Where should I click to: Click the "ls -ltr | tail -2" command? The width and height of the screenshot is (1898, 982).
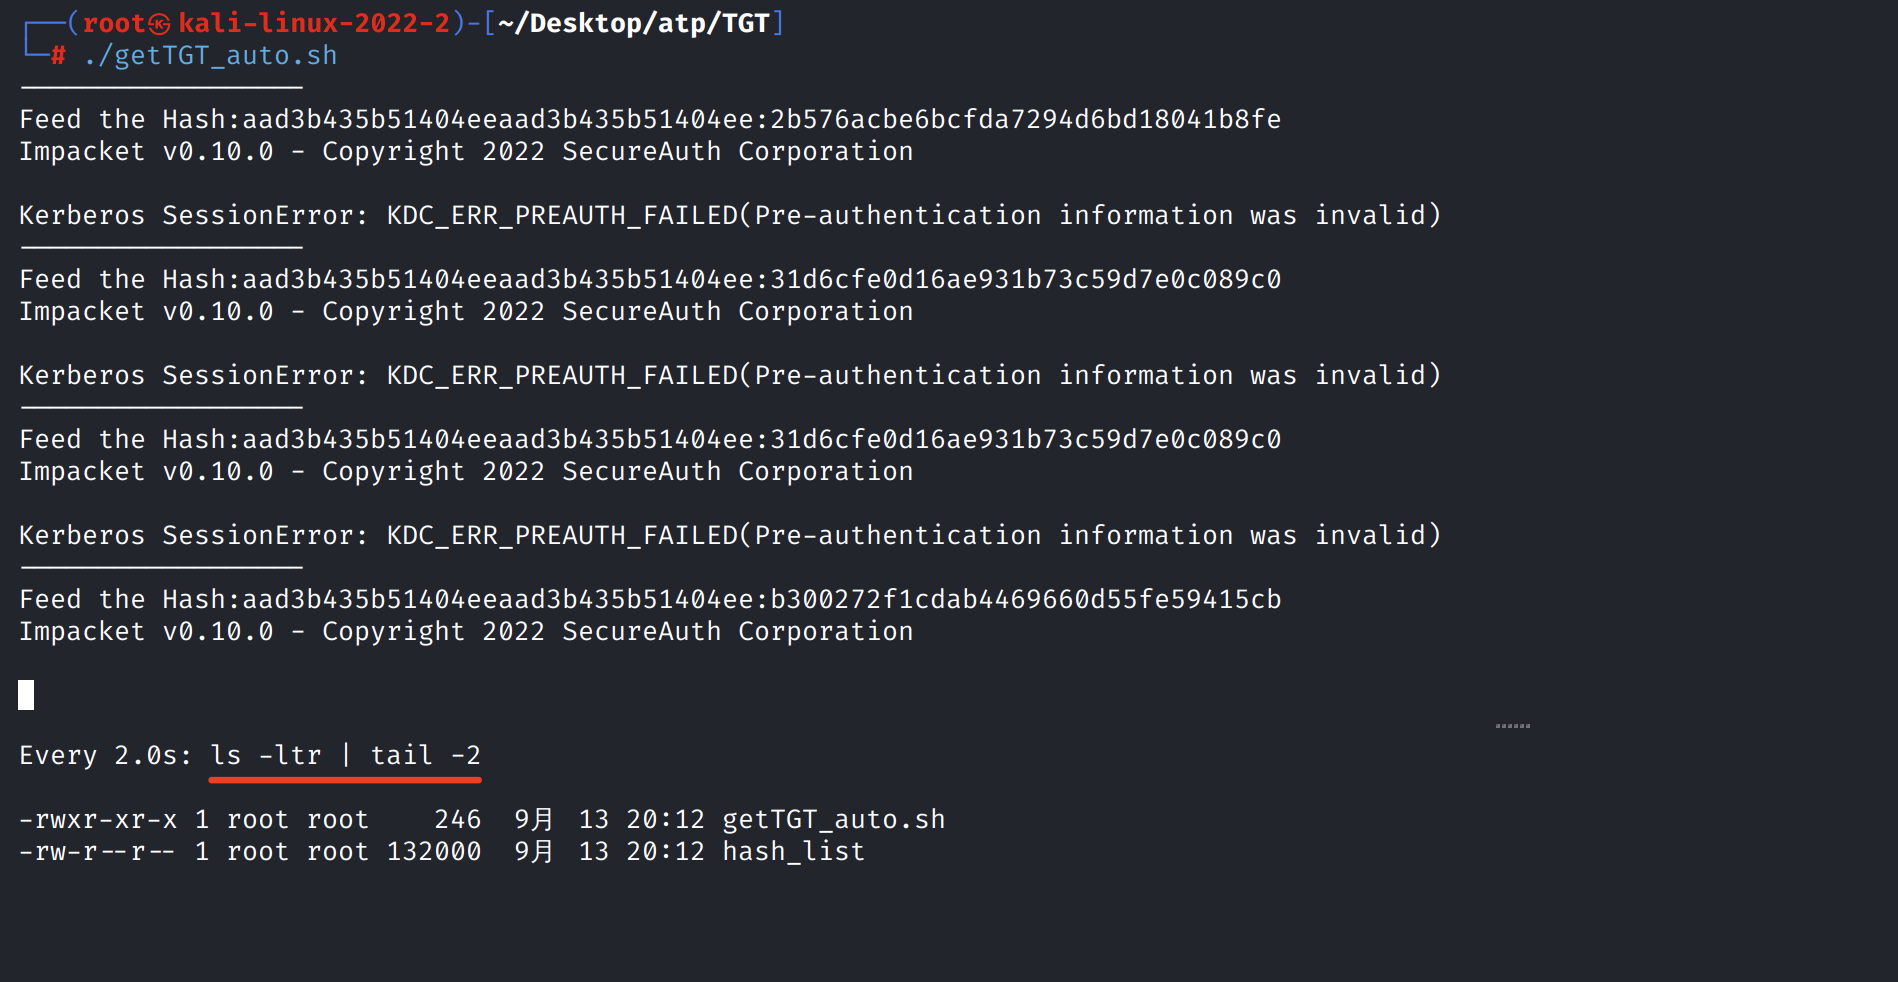click(345, 756)
